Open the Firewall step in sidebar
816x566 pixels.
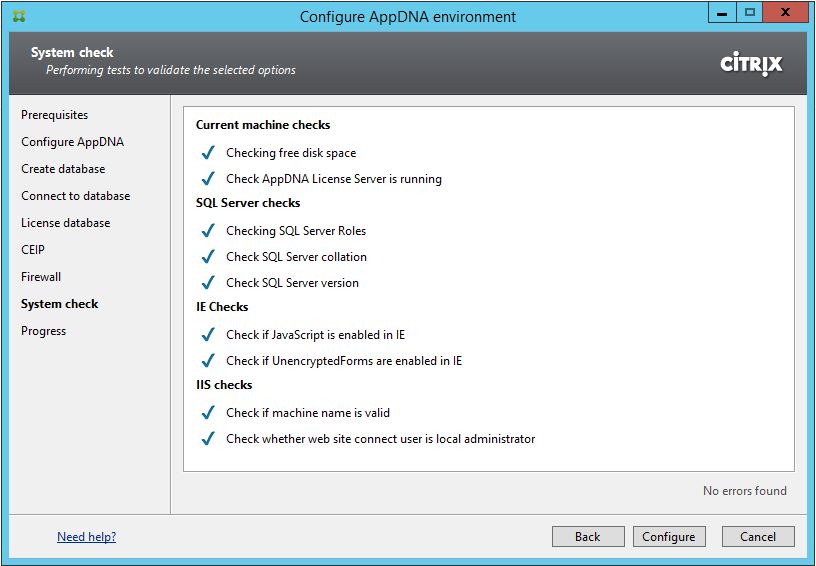41,277
